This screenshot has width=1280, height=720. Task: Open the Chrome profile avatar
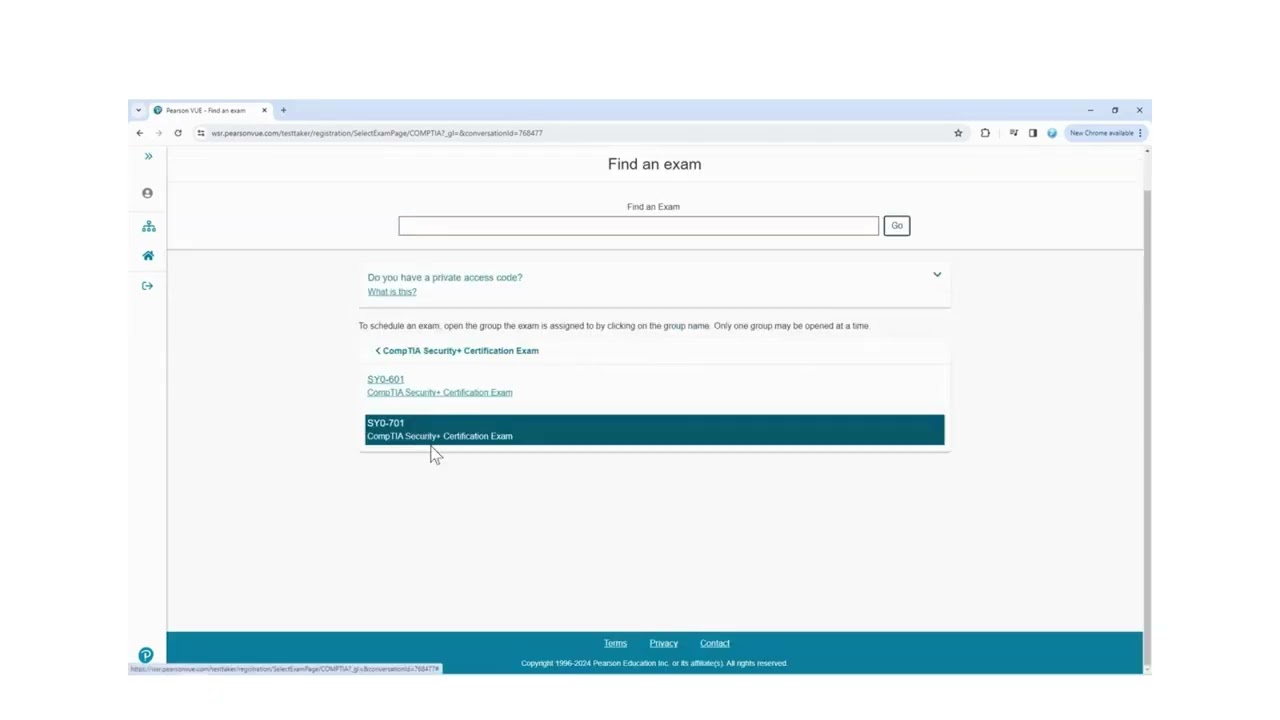(1052, 133)
